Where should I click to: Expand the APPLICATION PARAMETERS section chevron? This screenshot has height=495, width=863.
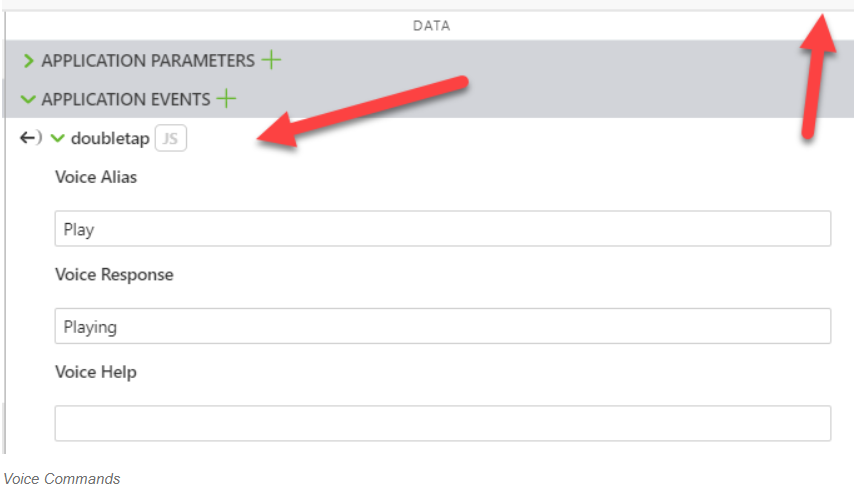[x=28, y=61]
